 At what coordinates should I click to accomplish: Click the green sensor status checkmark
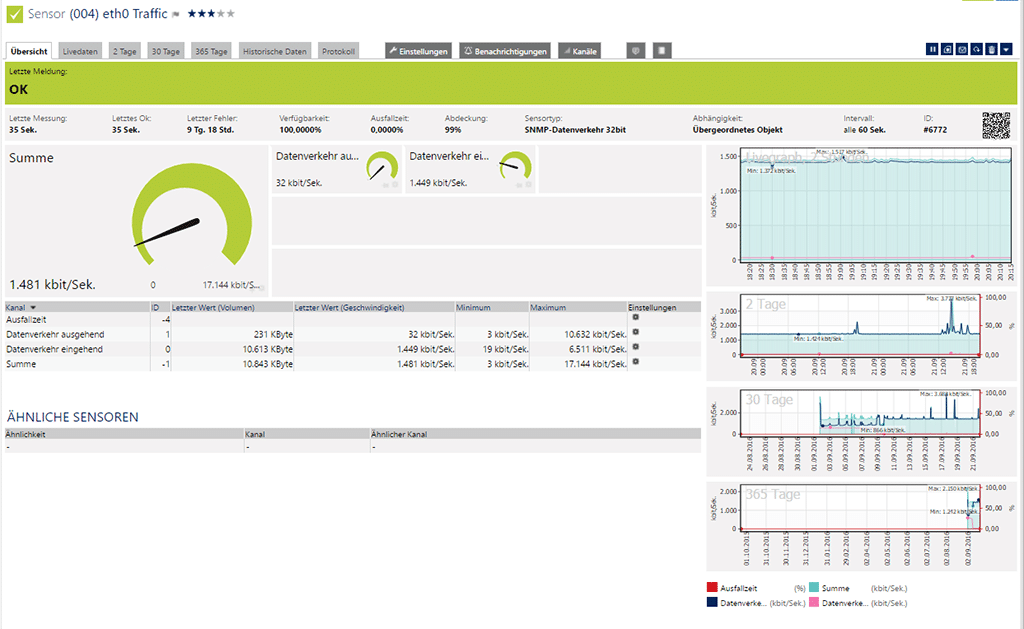click(x=14, y=13)
